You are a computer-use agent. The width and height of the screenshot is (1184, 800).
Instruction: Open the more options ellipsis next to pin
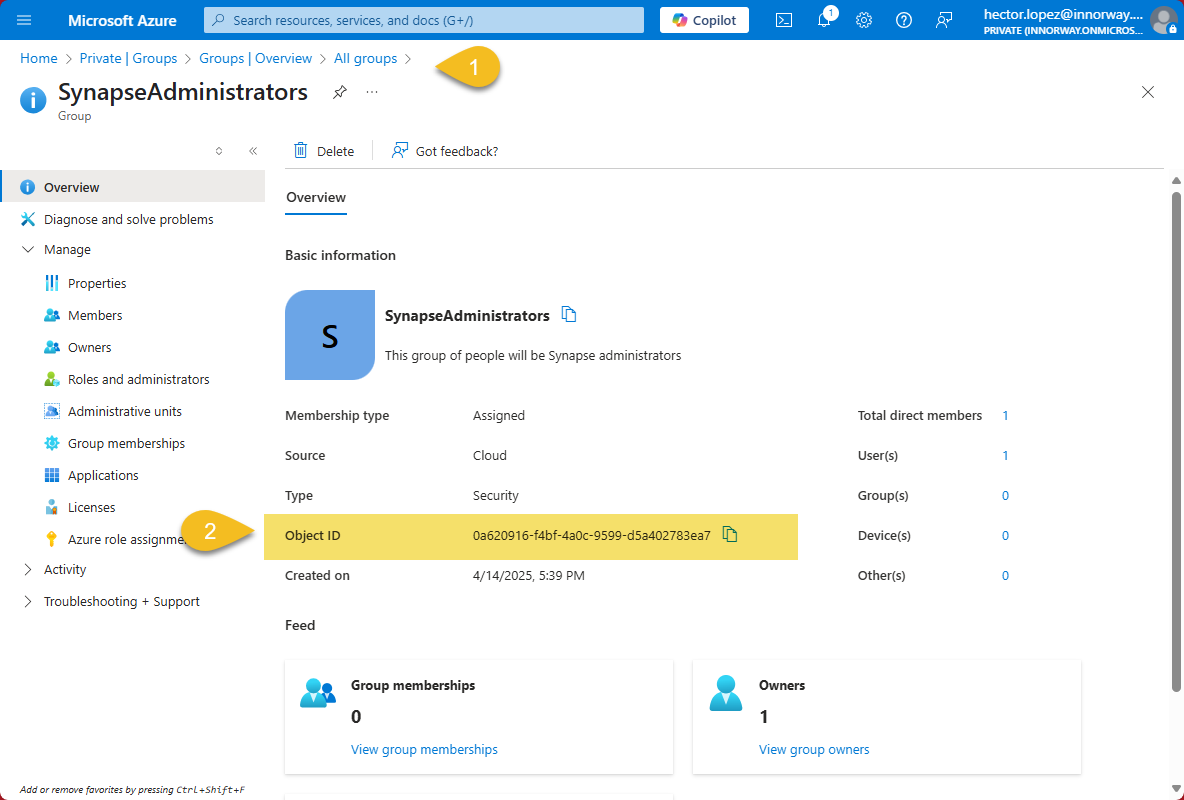(x=371, y=91)
